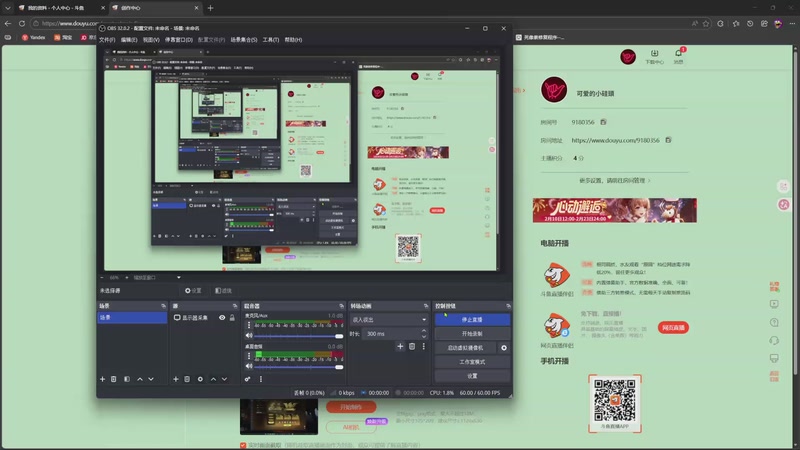The image size is (800, 450).
Task: Bookmark page with star icon in address bar
Action: pos(706,23)
